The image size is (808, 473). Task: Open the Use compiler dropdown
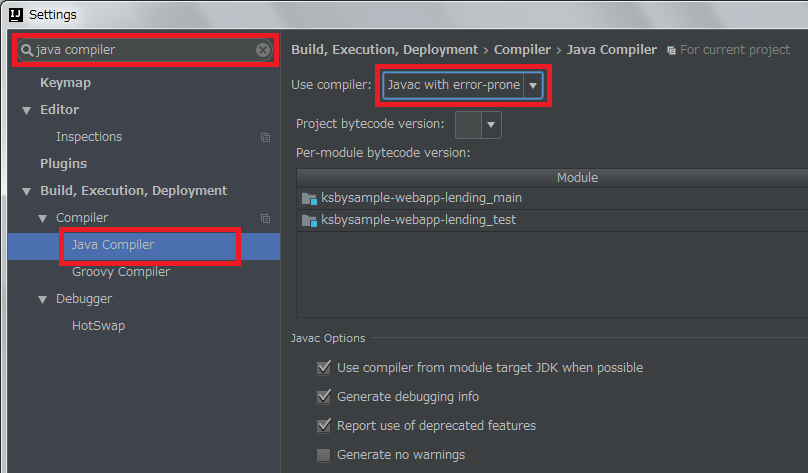click(533, 85)
